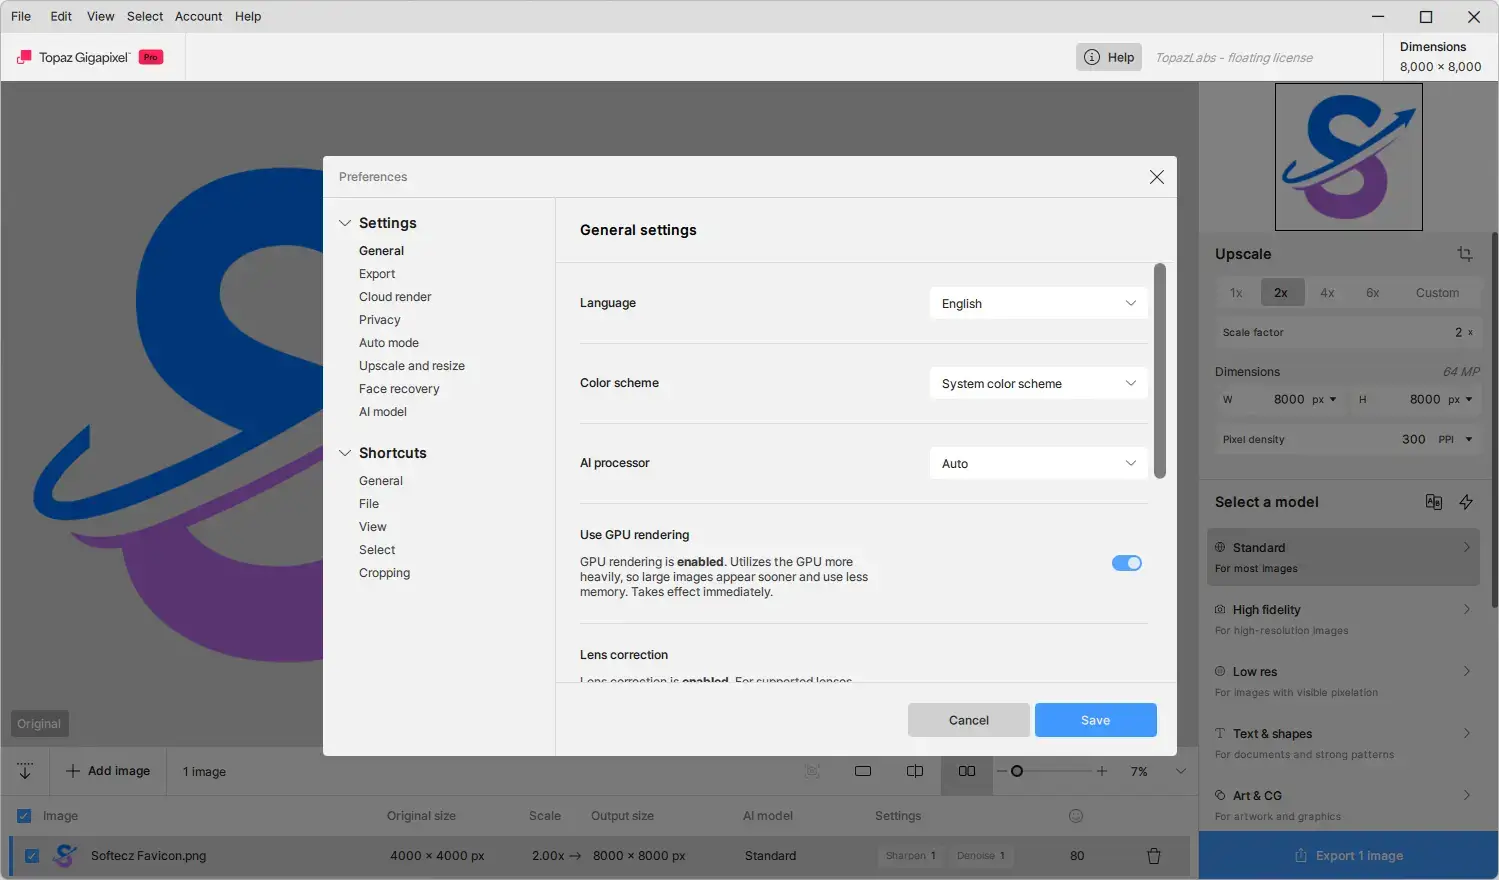The image size is (1499, 880).
Task: Click the zoom in plus icon
Action: pos(1102,771)
